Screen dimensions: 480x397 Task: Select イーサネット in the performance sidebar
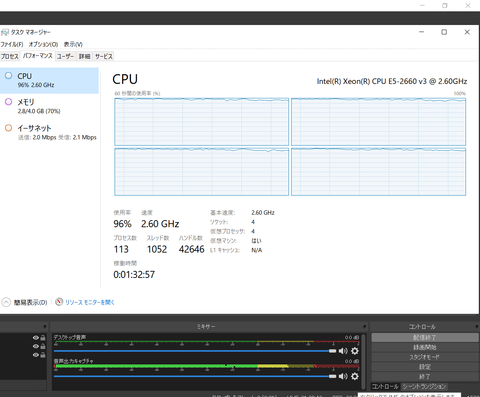49,132
